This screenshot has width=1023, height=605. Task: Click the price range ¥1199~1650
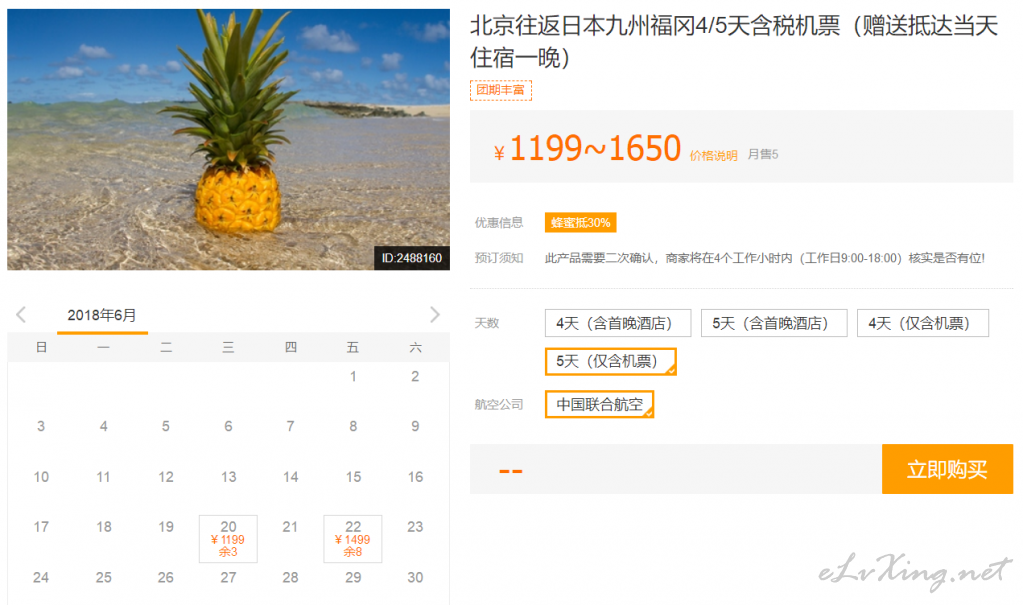point(587,148)
